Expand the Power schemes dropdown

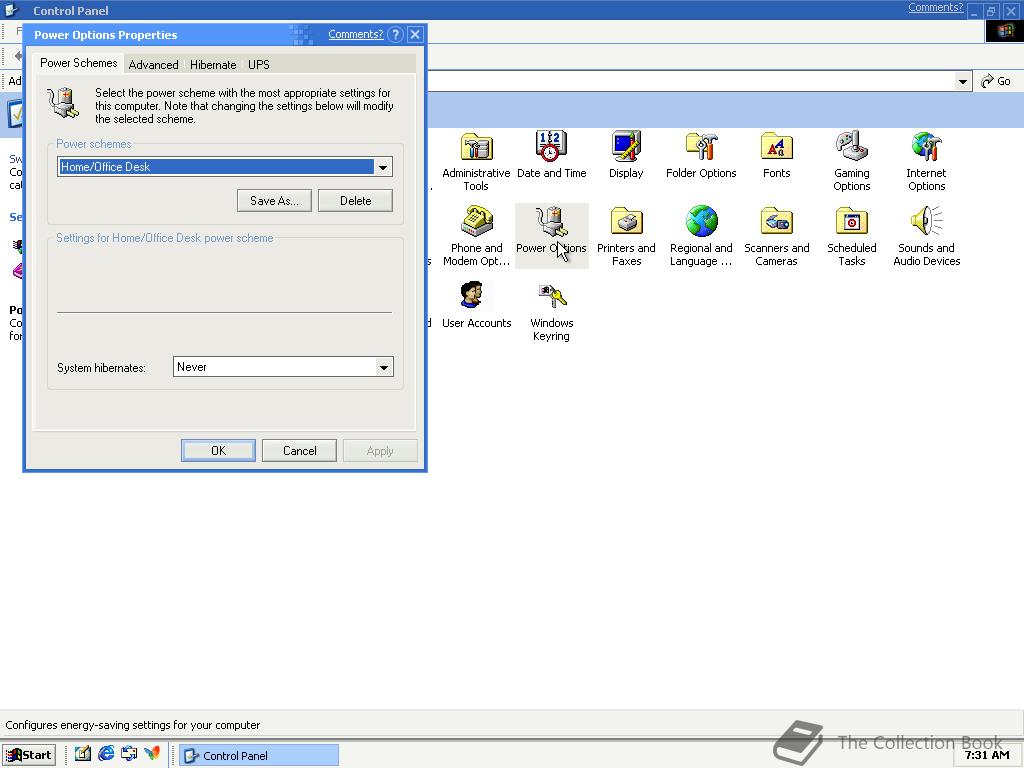tap(383, 167)
